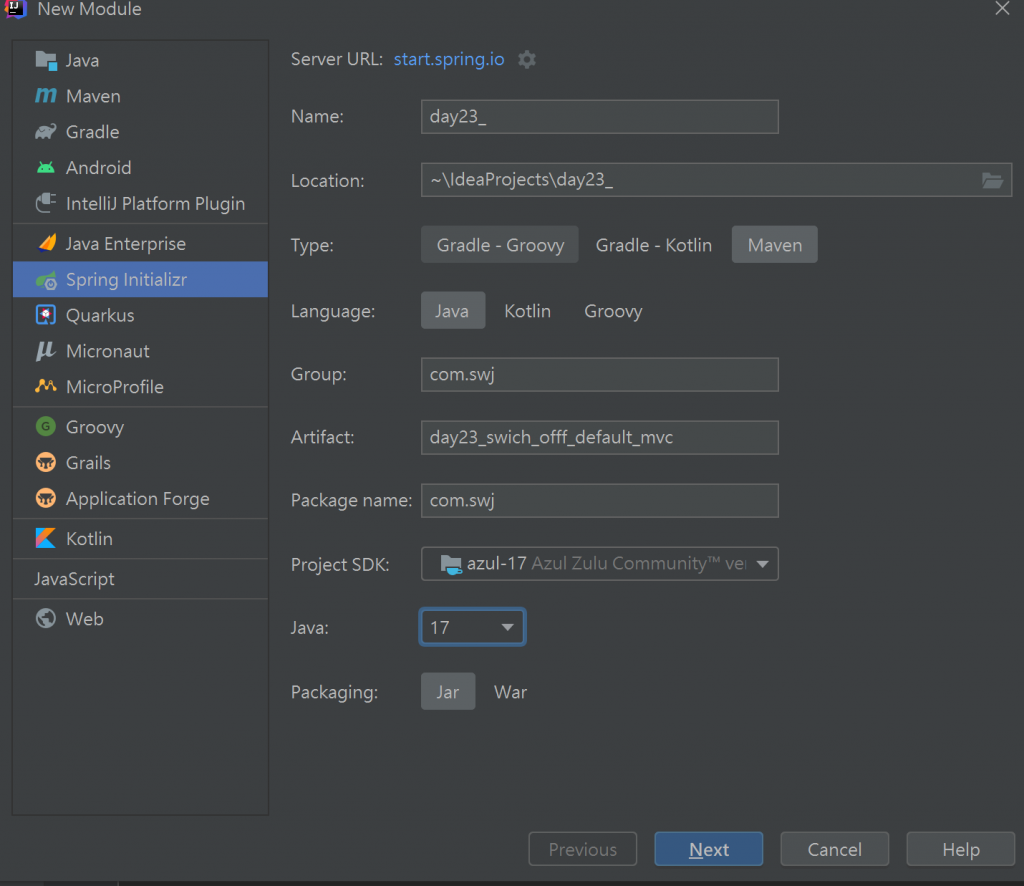The image size is (1024, 886).
Task: Click the MicroProfile icon
Action: 46,386
